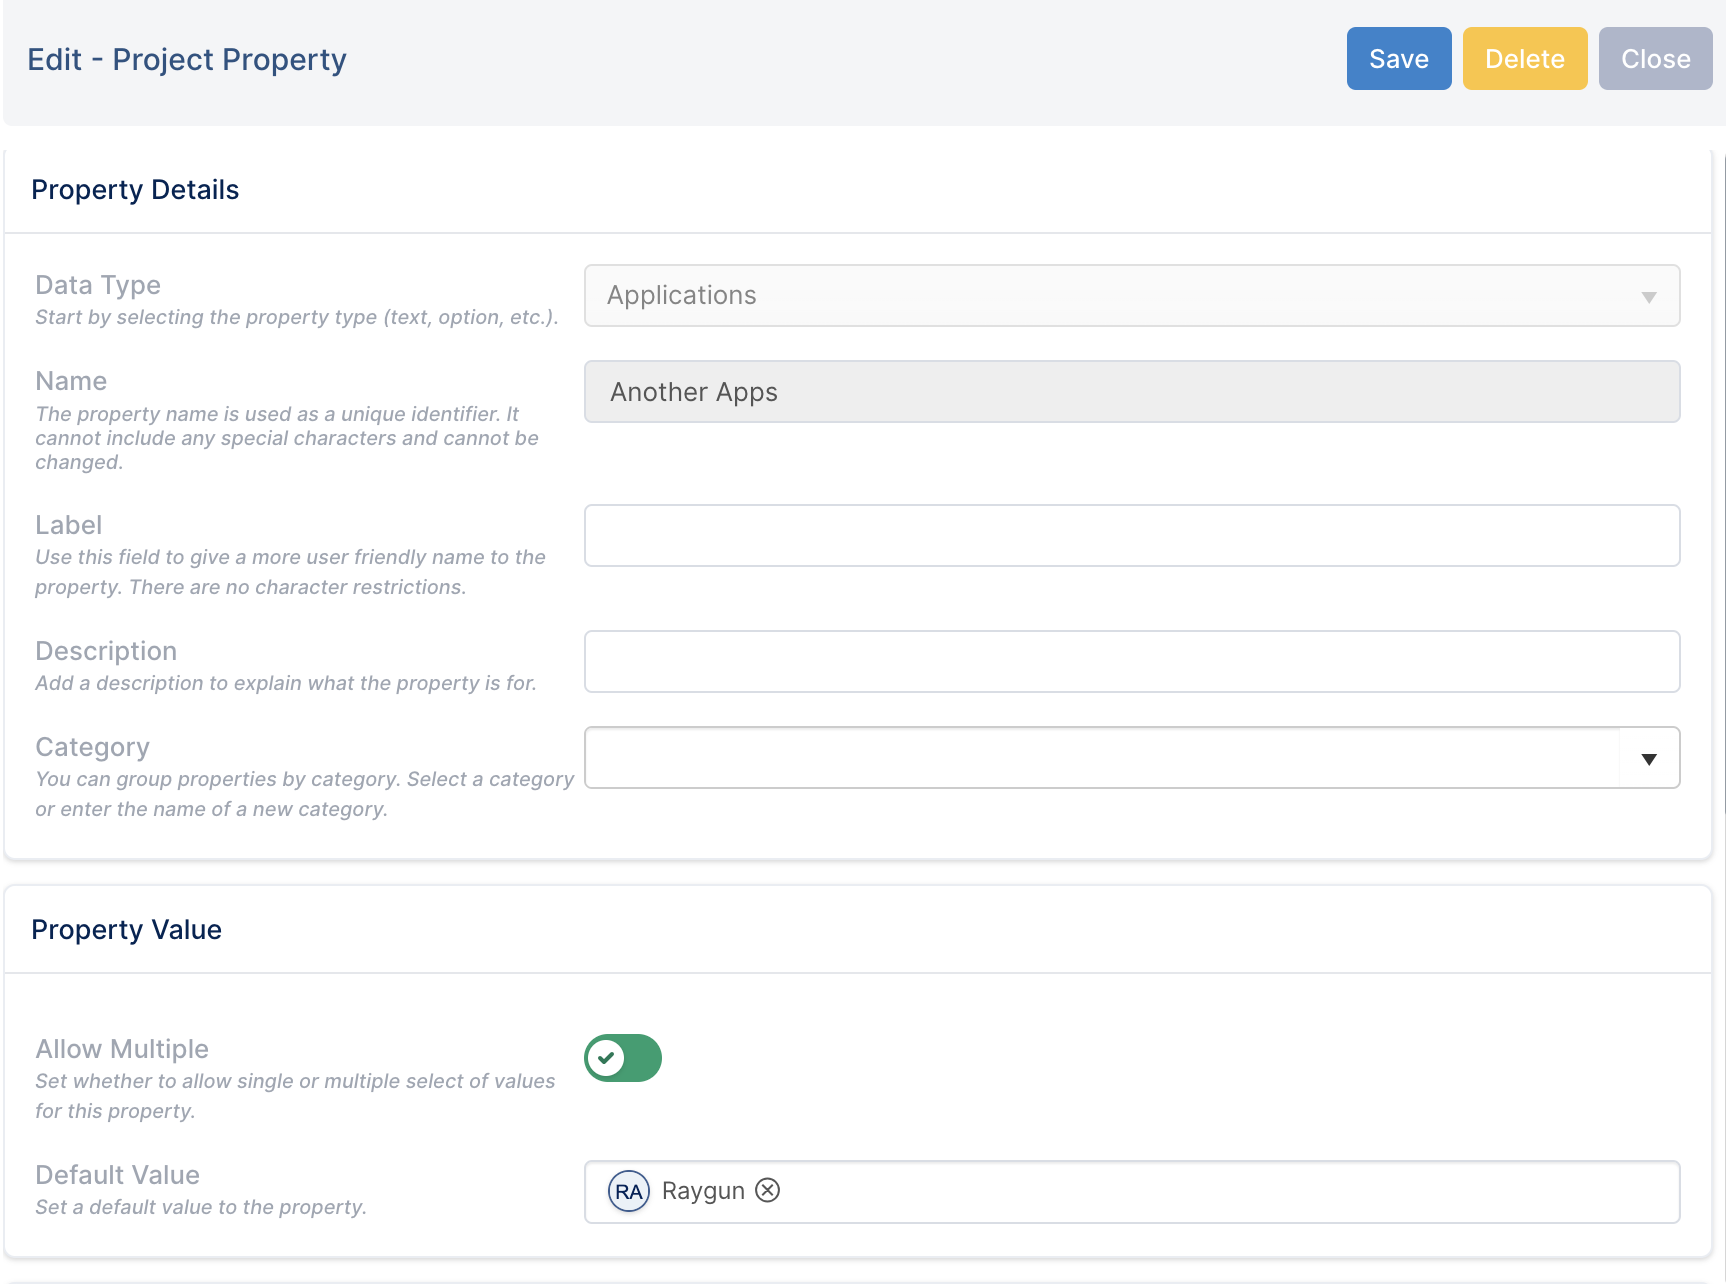1726x1284 pixels.
Task: Click the Default Value selection field
Action: 1131,1191
